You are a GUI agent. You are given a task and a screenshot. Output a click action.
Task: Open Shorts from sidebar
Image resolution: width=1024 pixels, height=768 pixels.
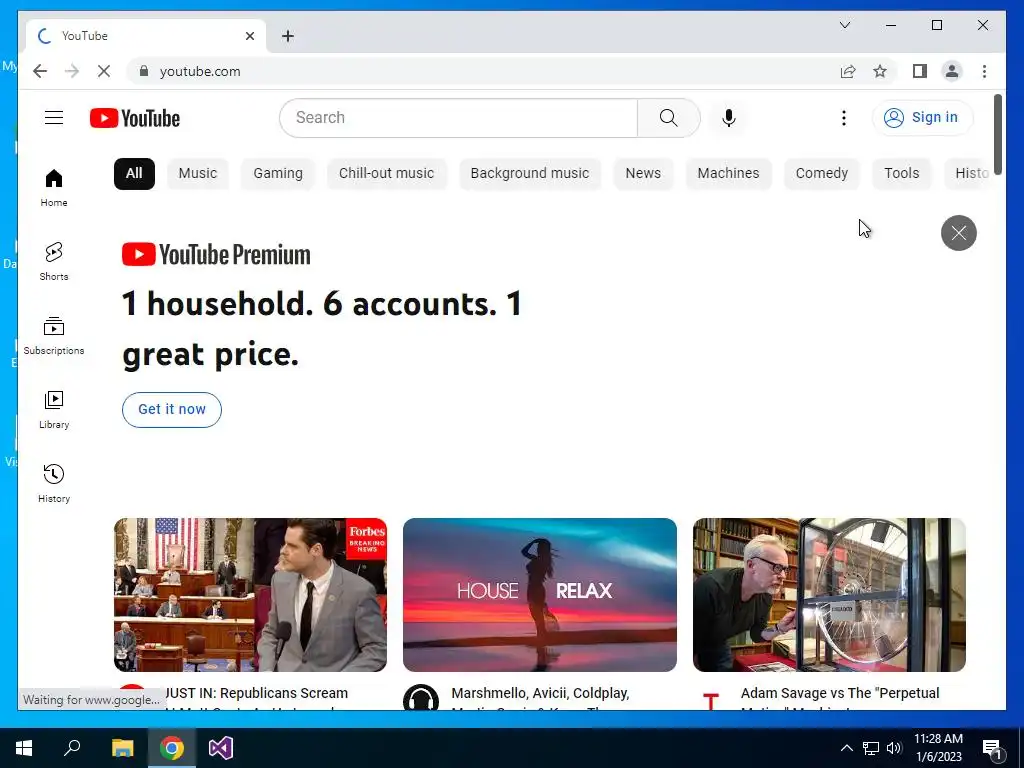(x=54, y=262)
